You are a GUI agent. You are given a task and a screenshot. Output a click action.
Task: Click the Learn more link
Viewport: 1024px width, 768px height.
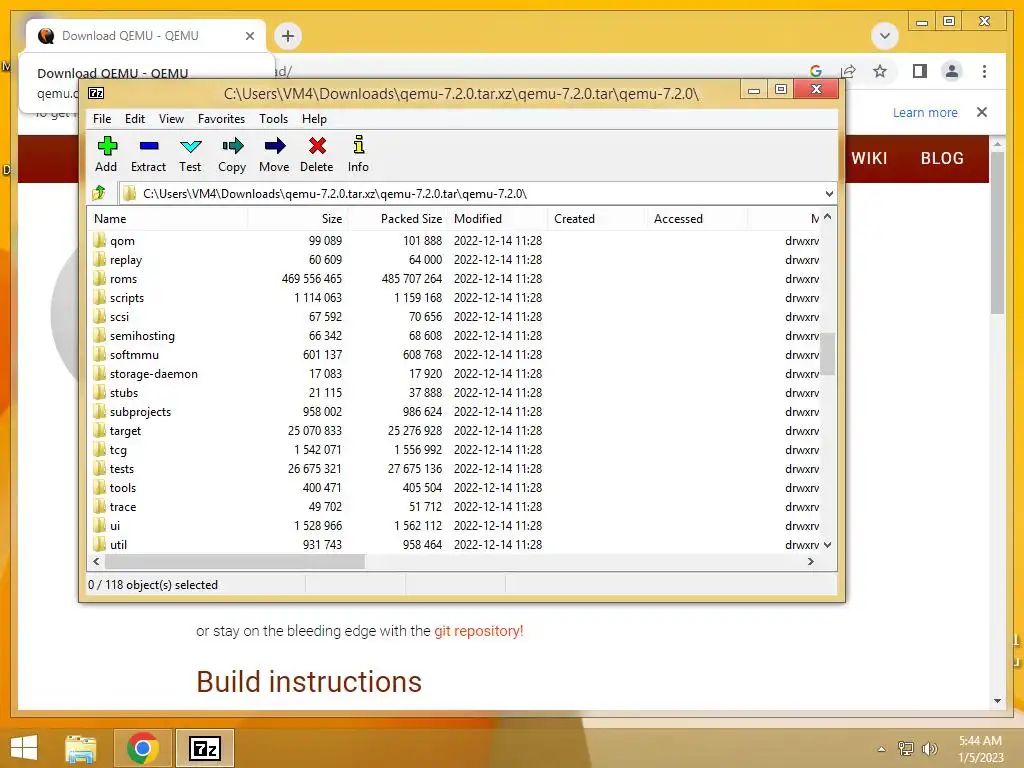pyautogui.click(x=925, y=112)
